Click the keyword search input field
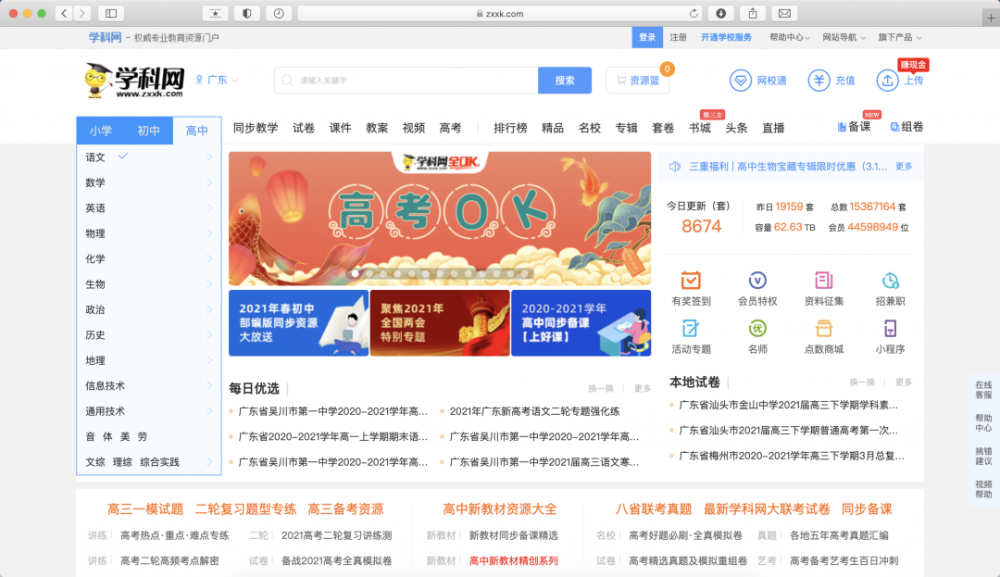The image size is (1000, 577). pos(406,80)
